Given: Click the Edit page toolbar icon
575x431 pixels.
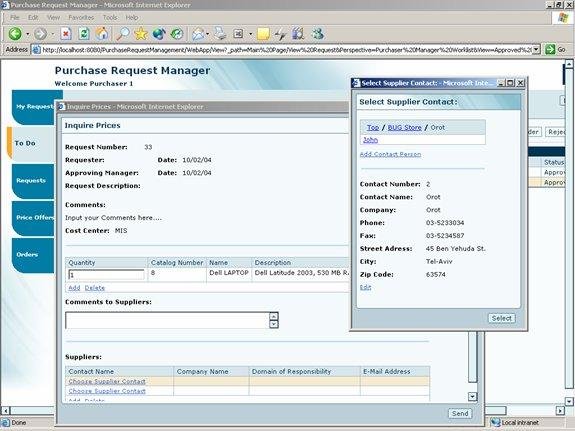Looking at the screenshot, I should click(238, 34).
